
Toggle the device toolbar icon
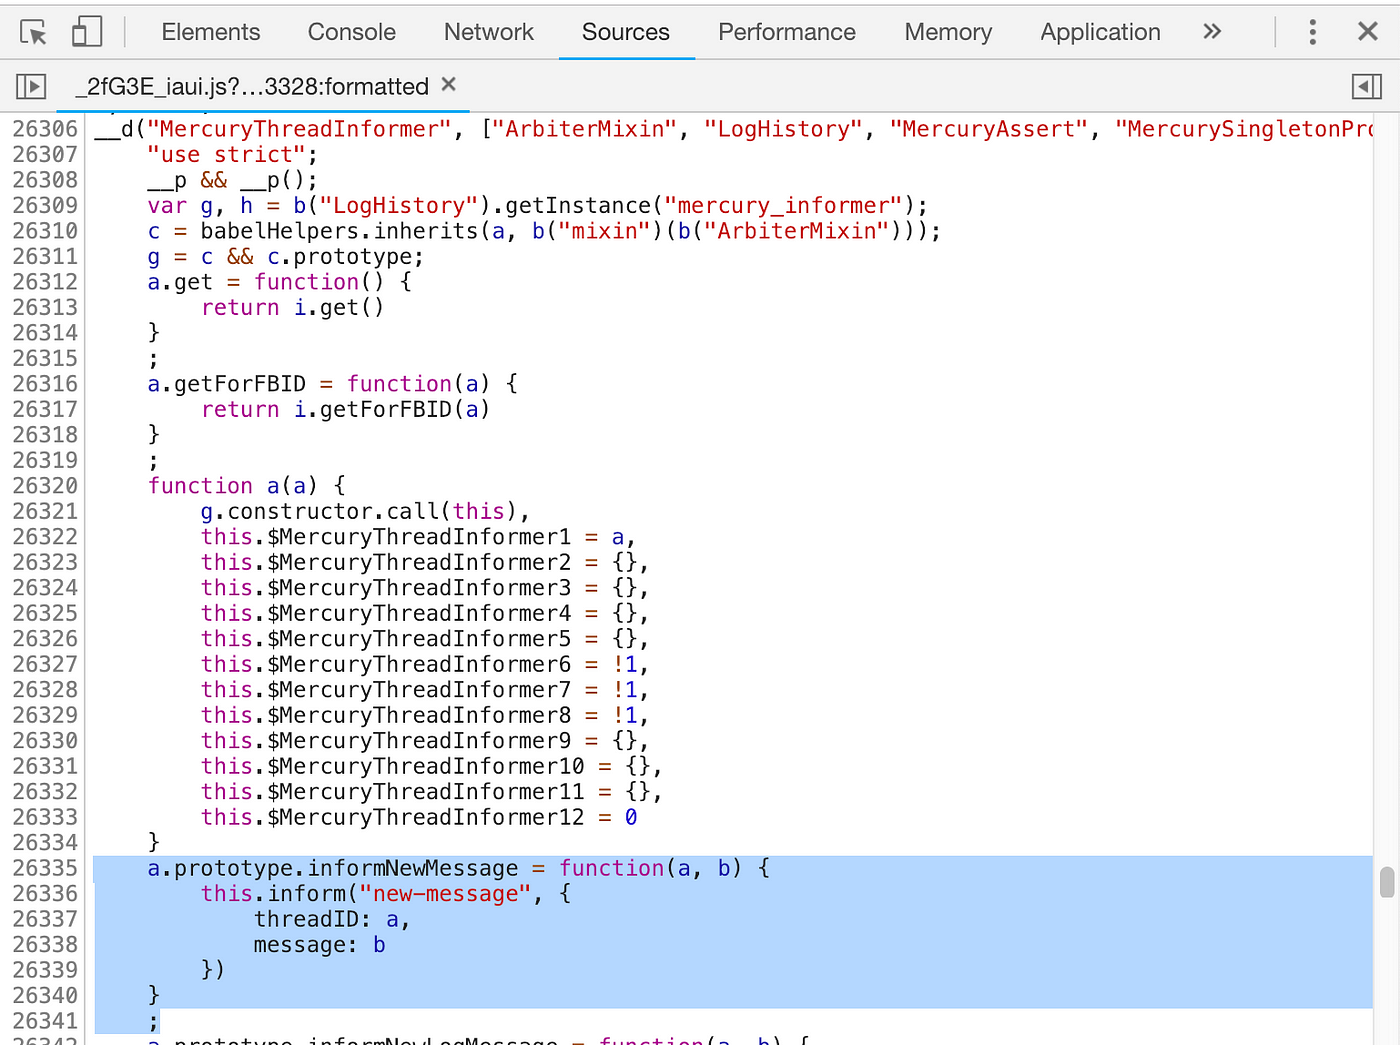pos(87,32)
